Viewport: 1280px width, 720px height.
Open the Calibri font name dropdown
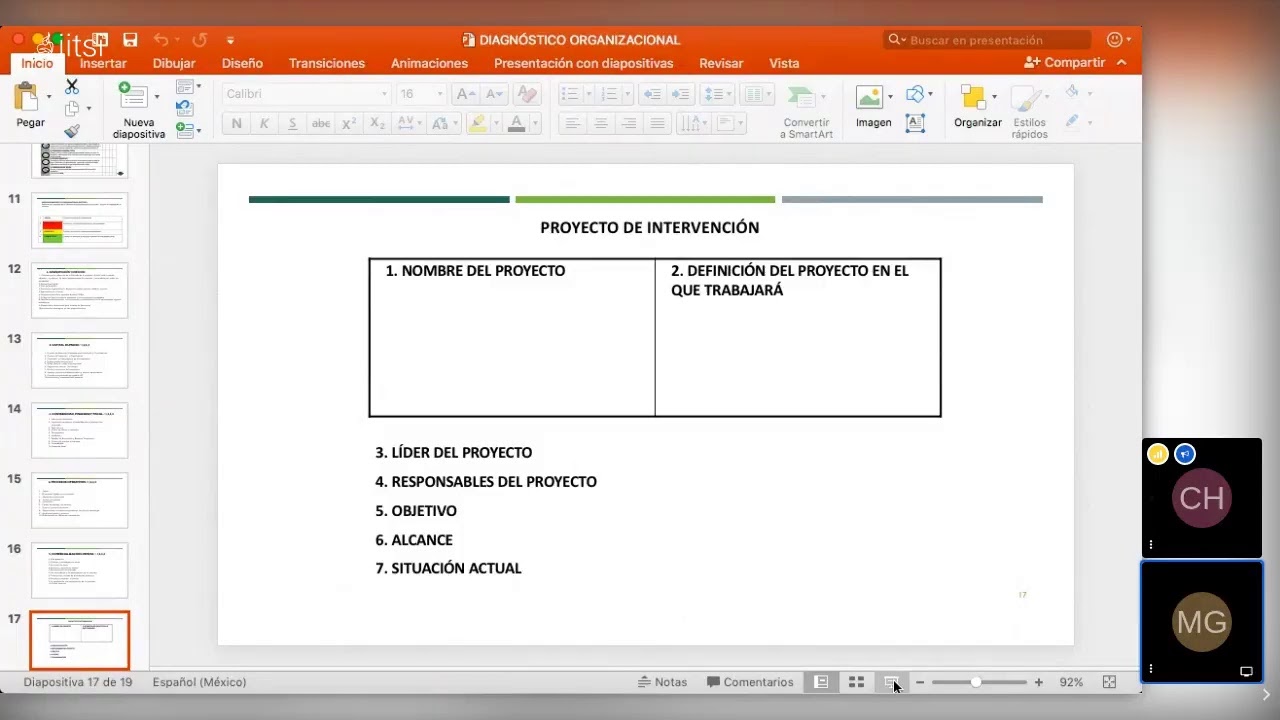coord(384,94)
